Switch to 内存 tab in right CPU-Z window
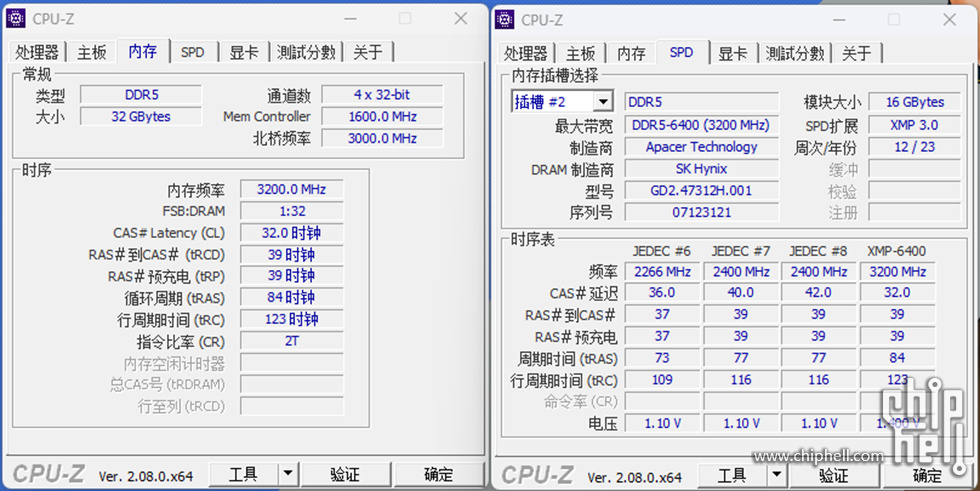Image resolution: width=980 pixels, height=491 pixels. 631,54
